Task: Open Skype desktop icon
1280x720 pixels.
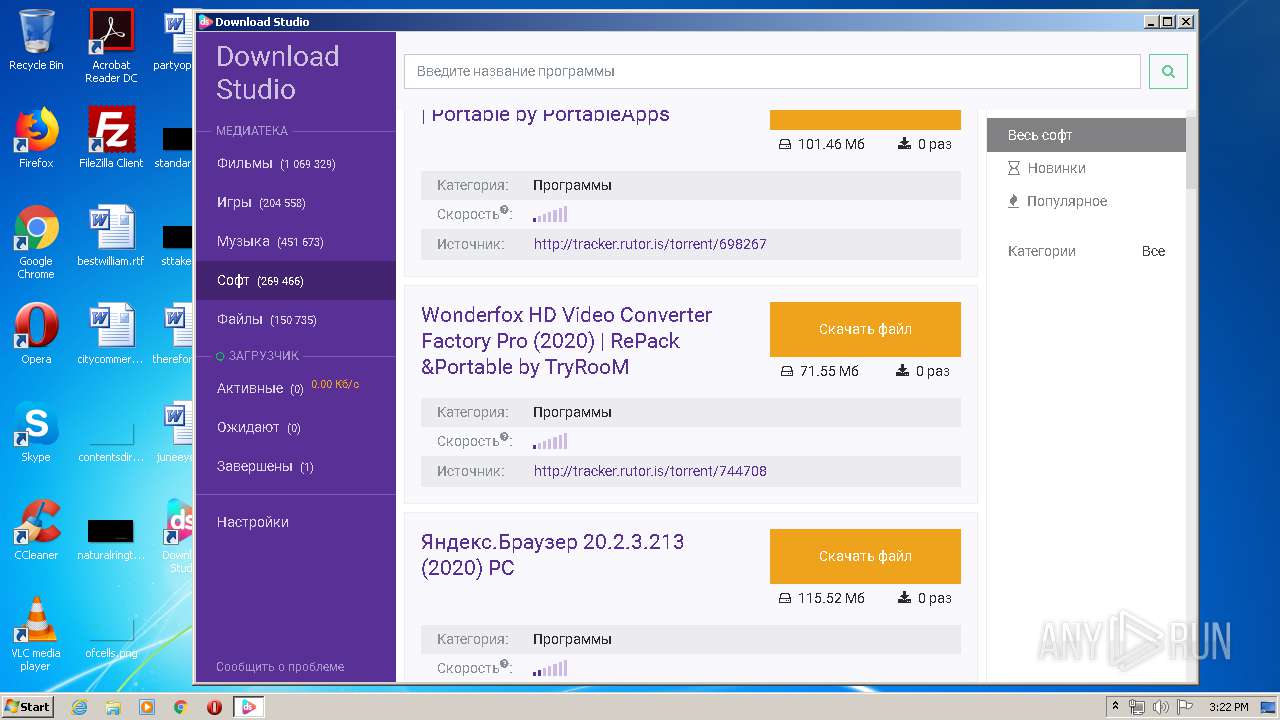Action: 36,432
